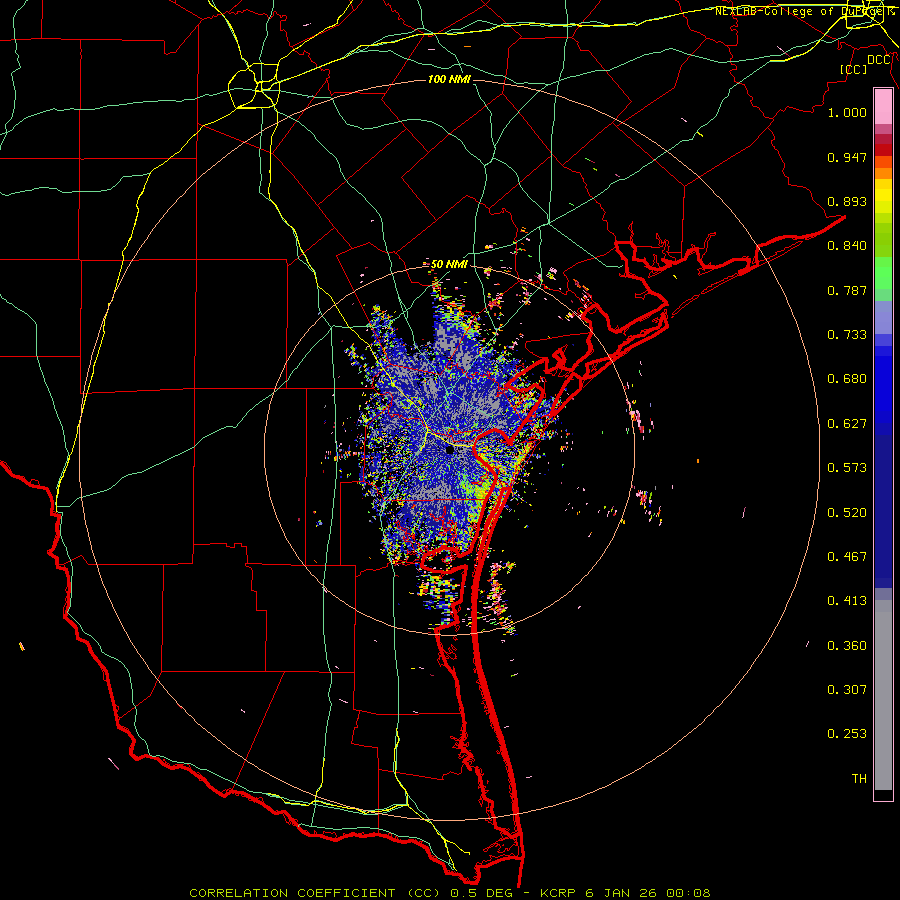Click the 0.733 scale value

click(847, 335)
